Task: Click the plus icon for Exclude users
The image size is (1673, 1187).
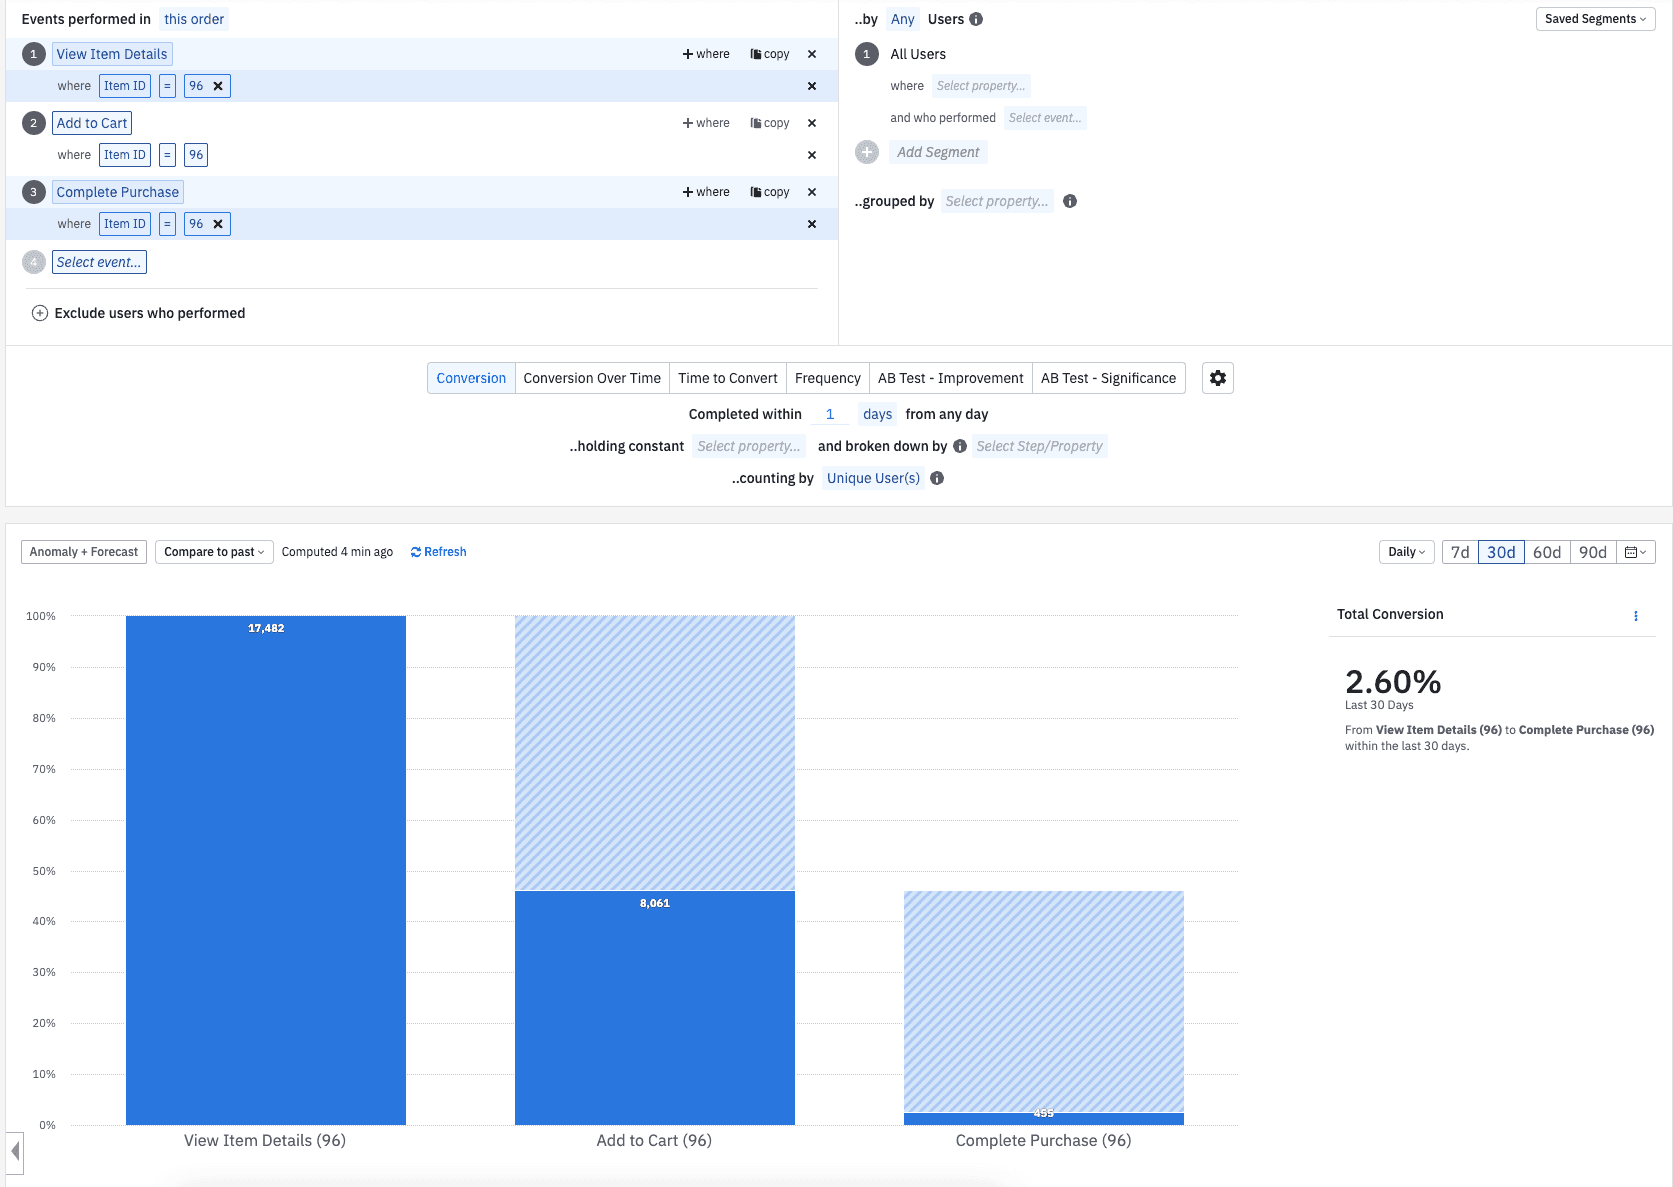Action: pos(40,313)
